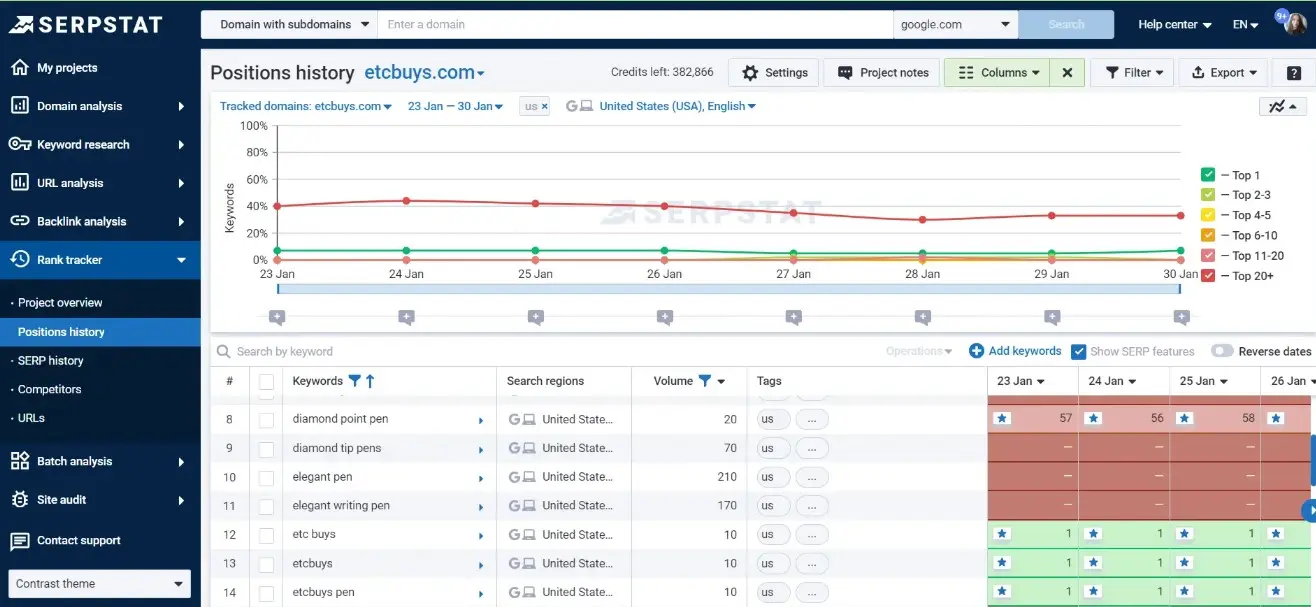Open SERP feature star for etc buys 24 Jan
1316x607 pixels.
(x=1093, y=534)
